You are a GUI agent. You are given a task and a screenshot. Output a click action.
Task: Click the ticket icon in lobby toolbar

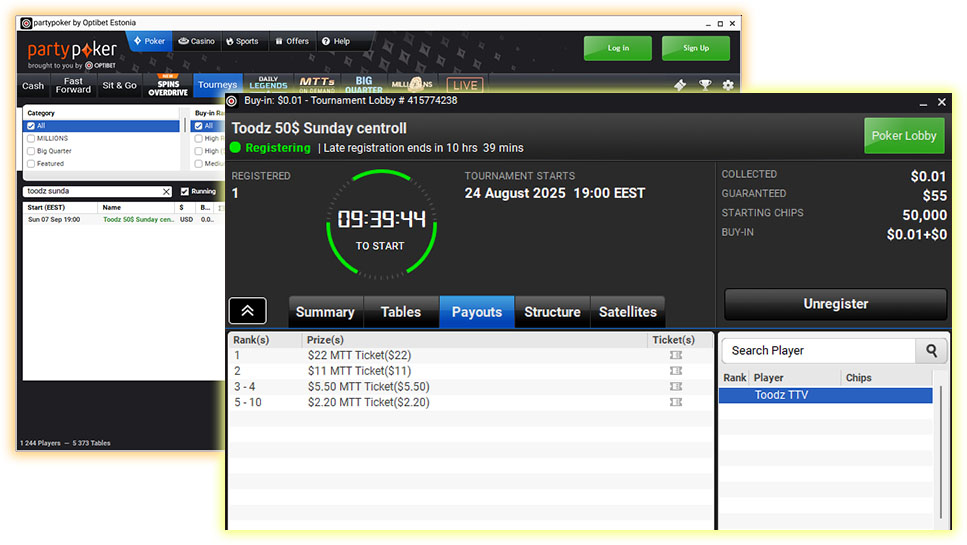coord(680,85)
